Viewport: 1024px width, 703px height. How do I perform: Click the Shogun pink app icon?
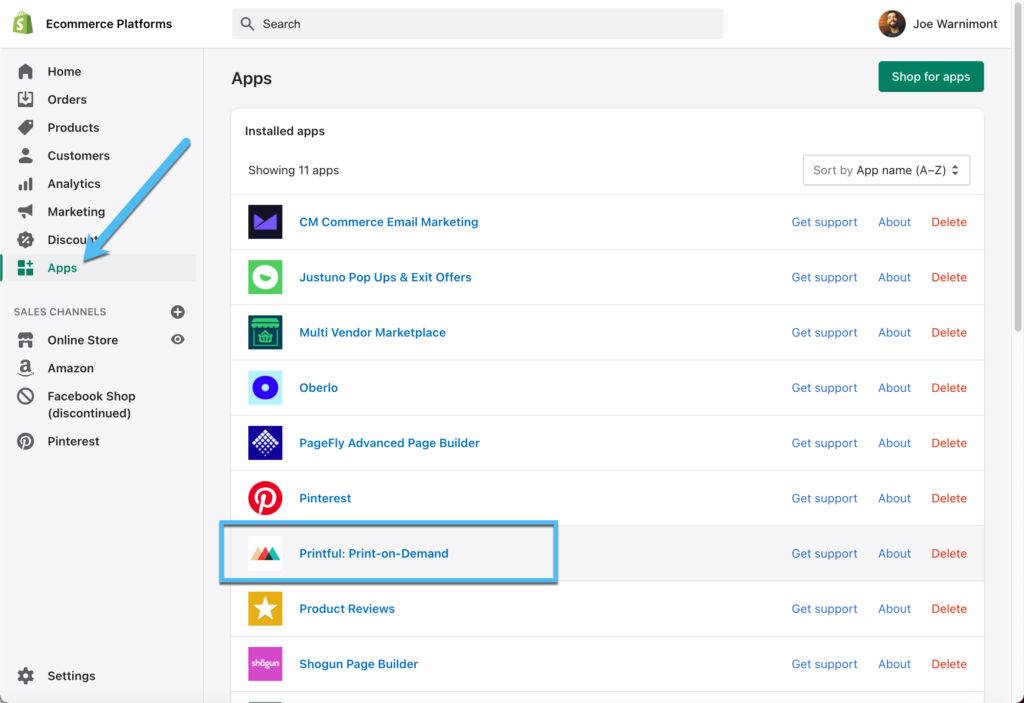[x=265, y=664]
